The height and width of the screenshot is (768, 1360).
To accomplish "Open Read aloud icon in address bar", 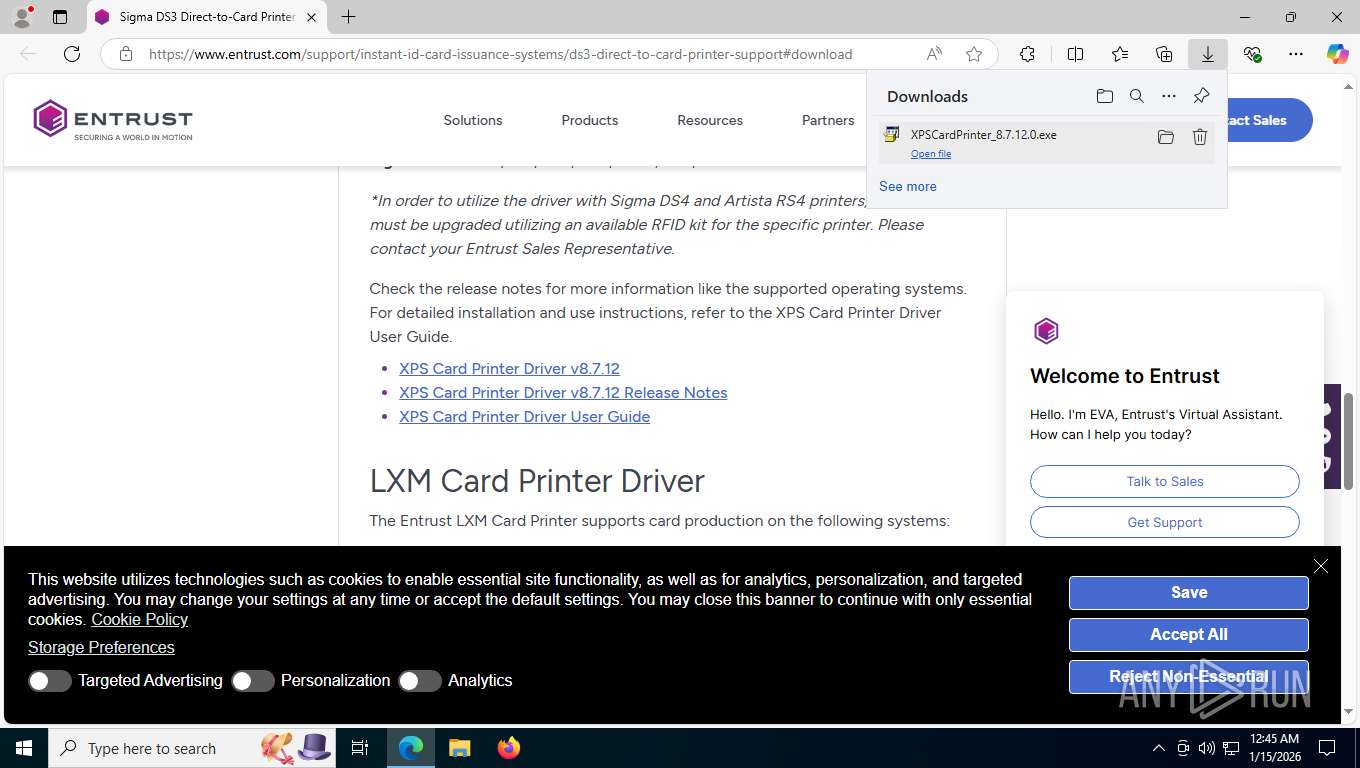I will (x=934, y=54).
